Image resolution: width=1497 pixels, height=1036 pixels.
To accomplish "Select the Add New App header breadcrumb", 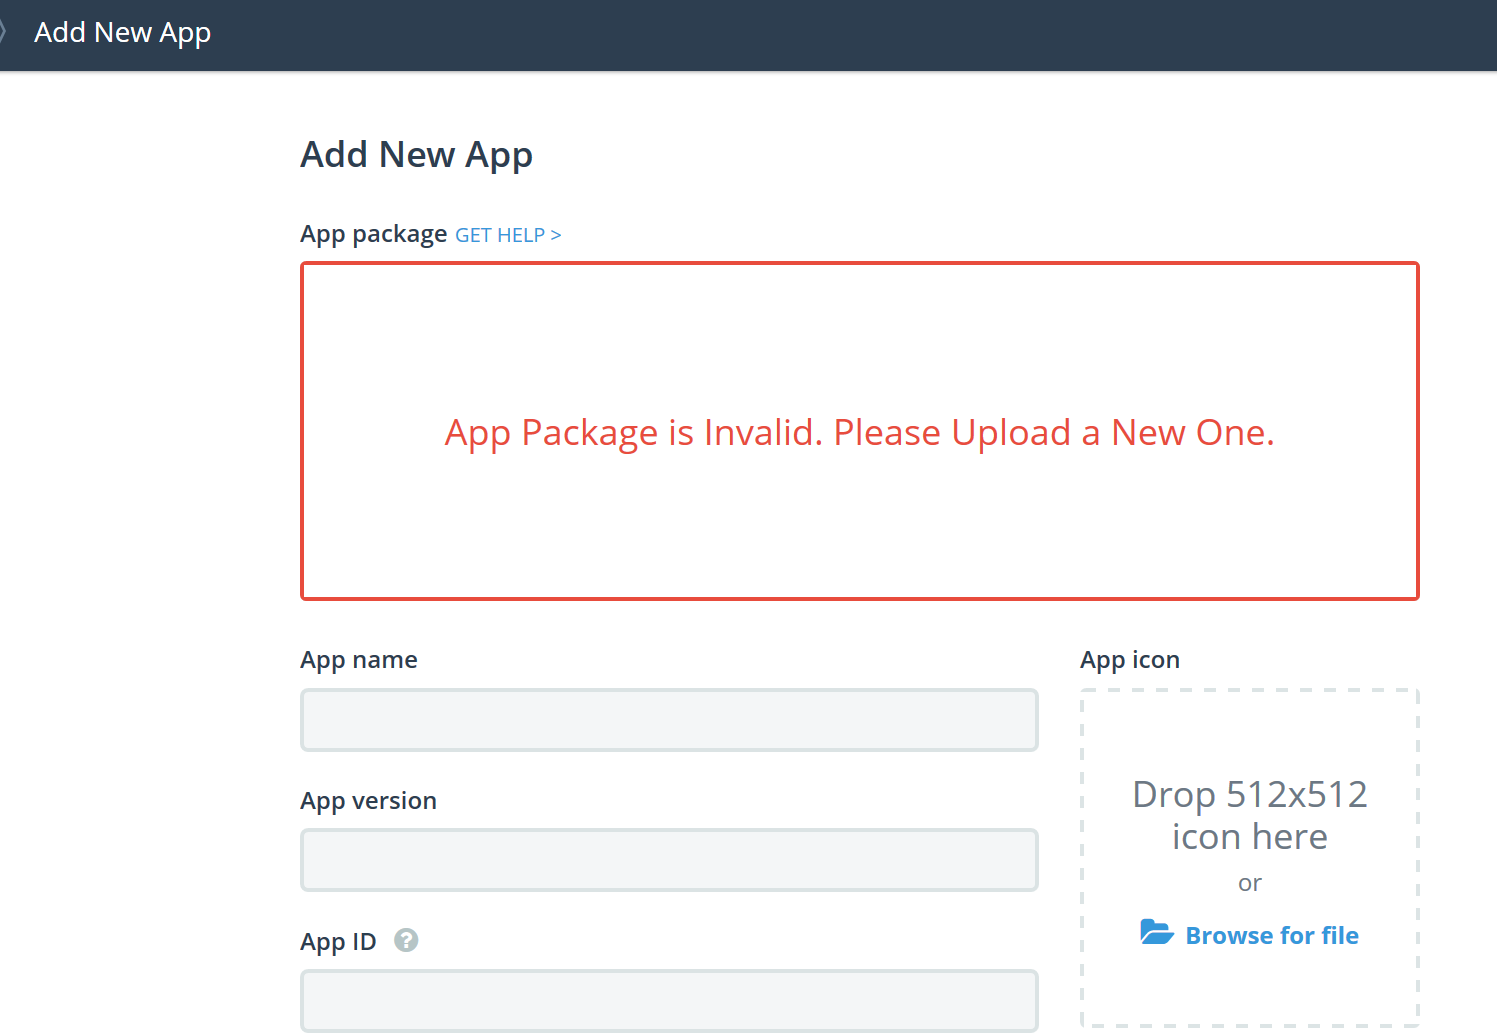I will pos(122,32).
